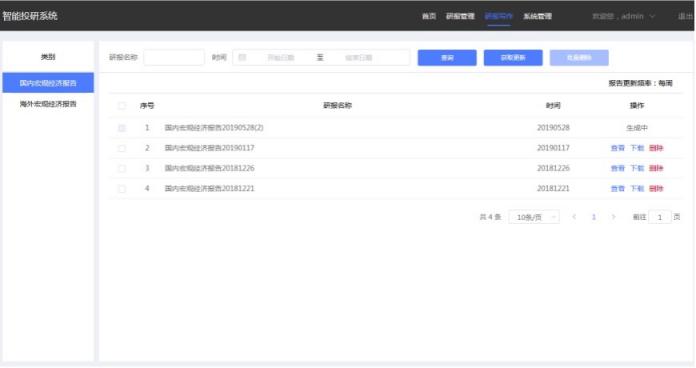Download the report dated 20181221
The height and width of the screenshot is (368, 696).
coord(637,189)
